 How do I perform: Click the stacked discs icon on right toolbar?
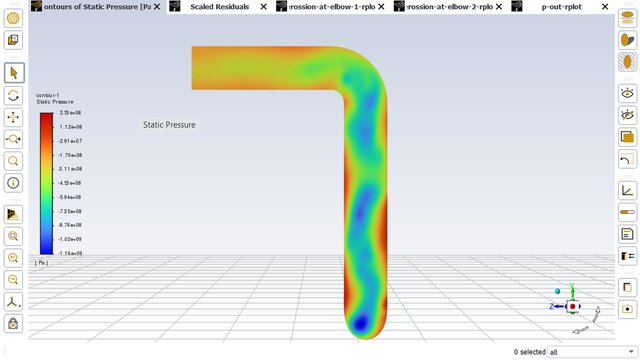pos(627,18)
